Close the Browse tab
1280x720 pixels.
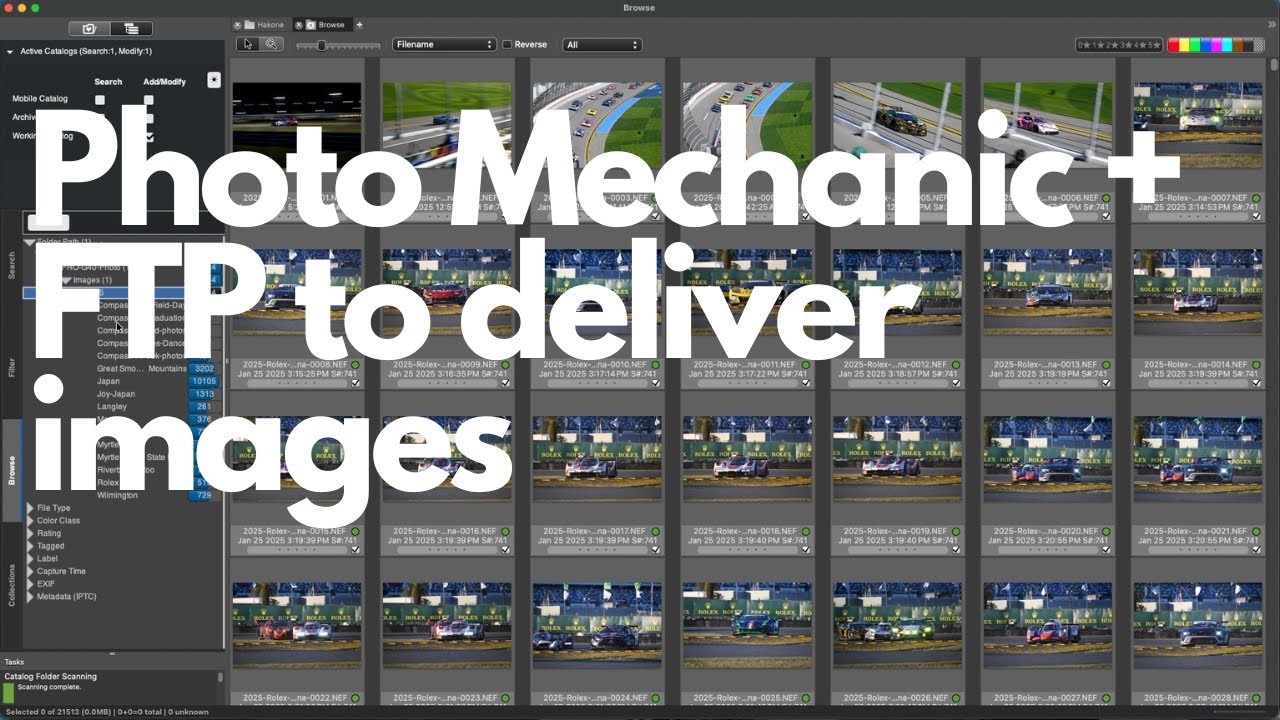pos(299,24)
